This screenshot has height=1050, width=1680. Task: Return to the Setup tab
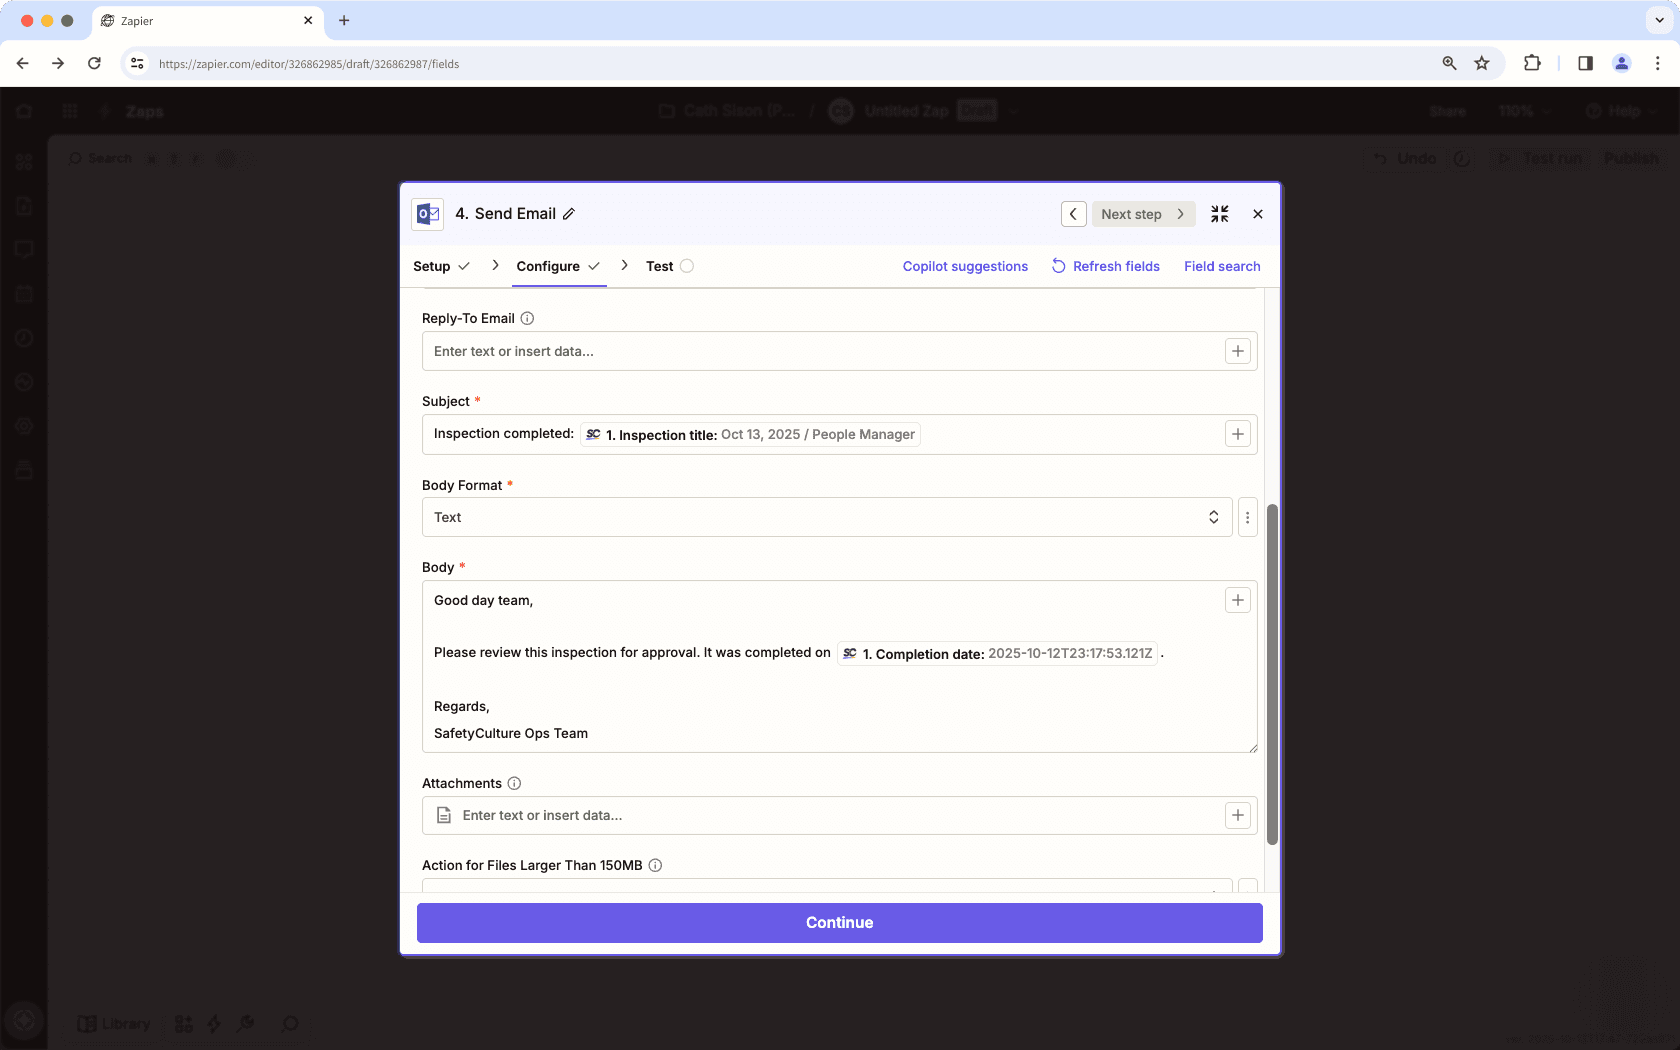coord(432,266)
